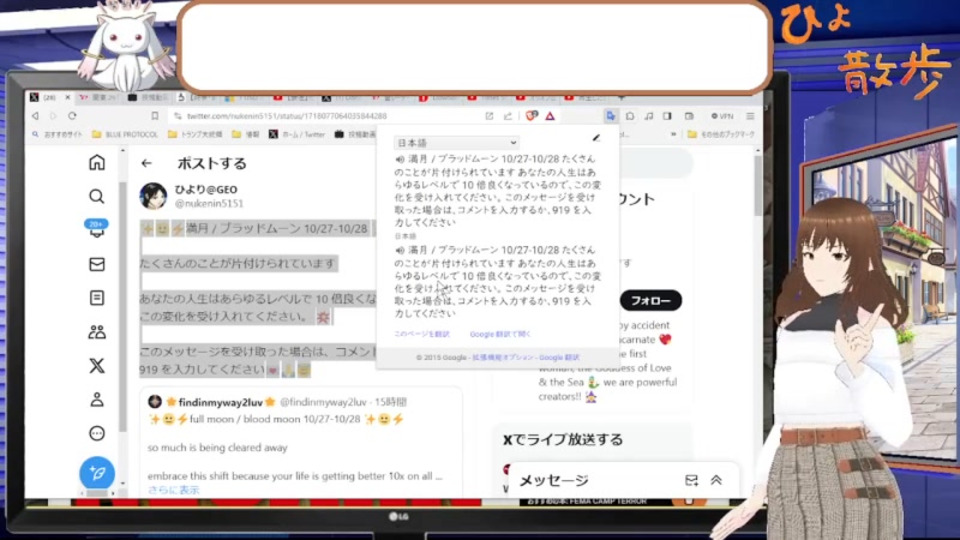Click the Xでライブ放送する heading
Image resolution: width=960 pixels, height=540 pixels.
(563, 440)
